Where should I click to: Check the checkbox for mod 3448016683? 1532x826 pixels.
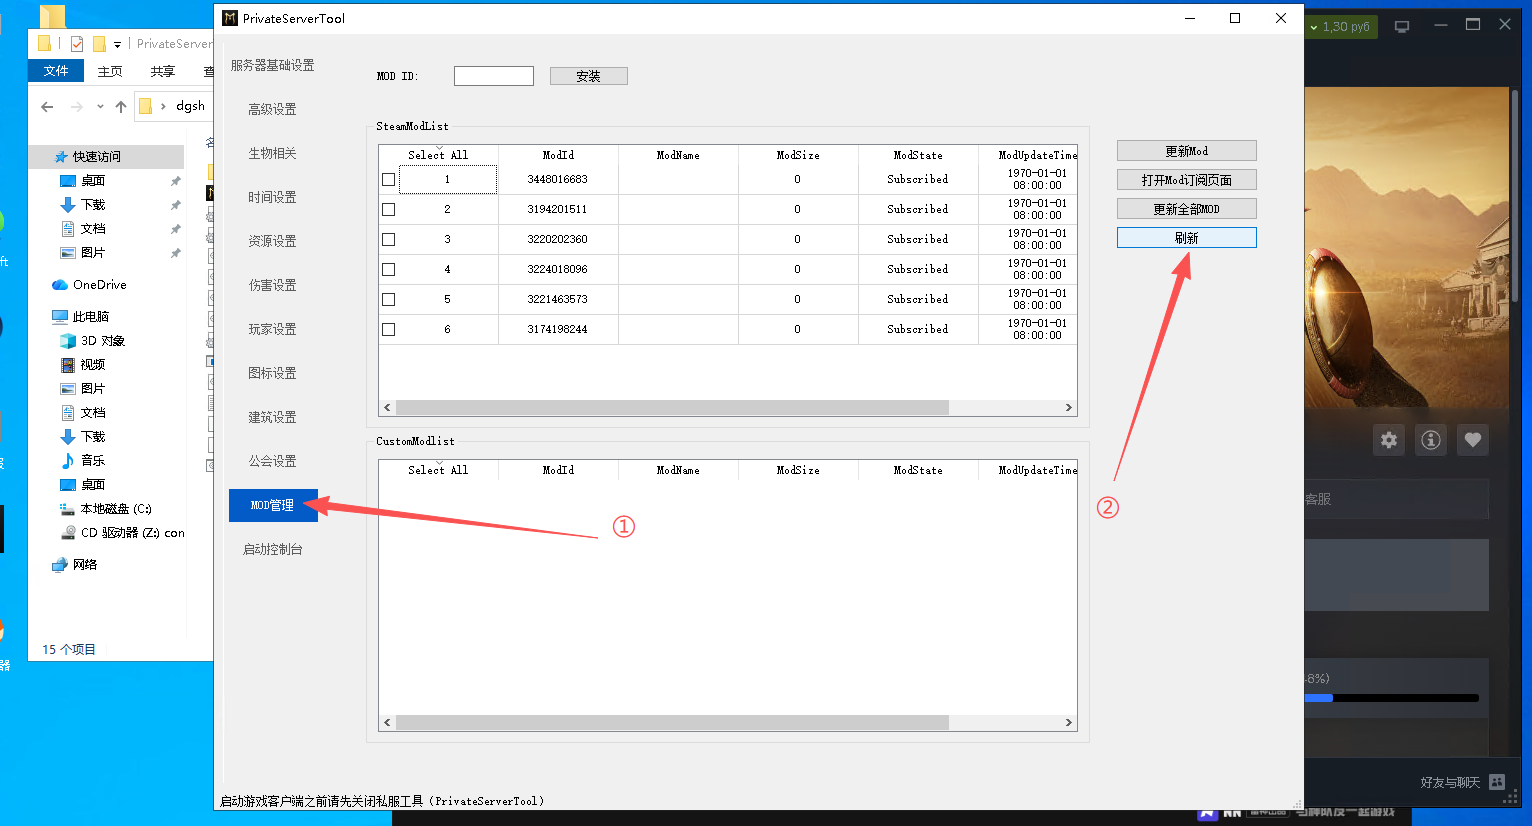[x=389, y=180]
